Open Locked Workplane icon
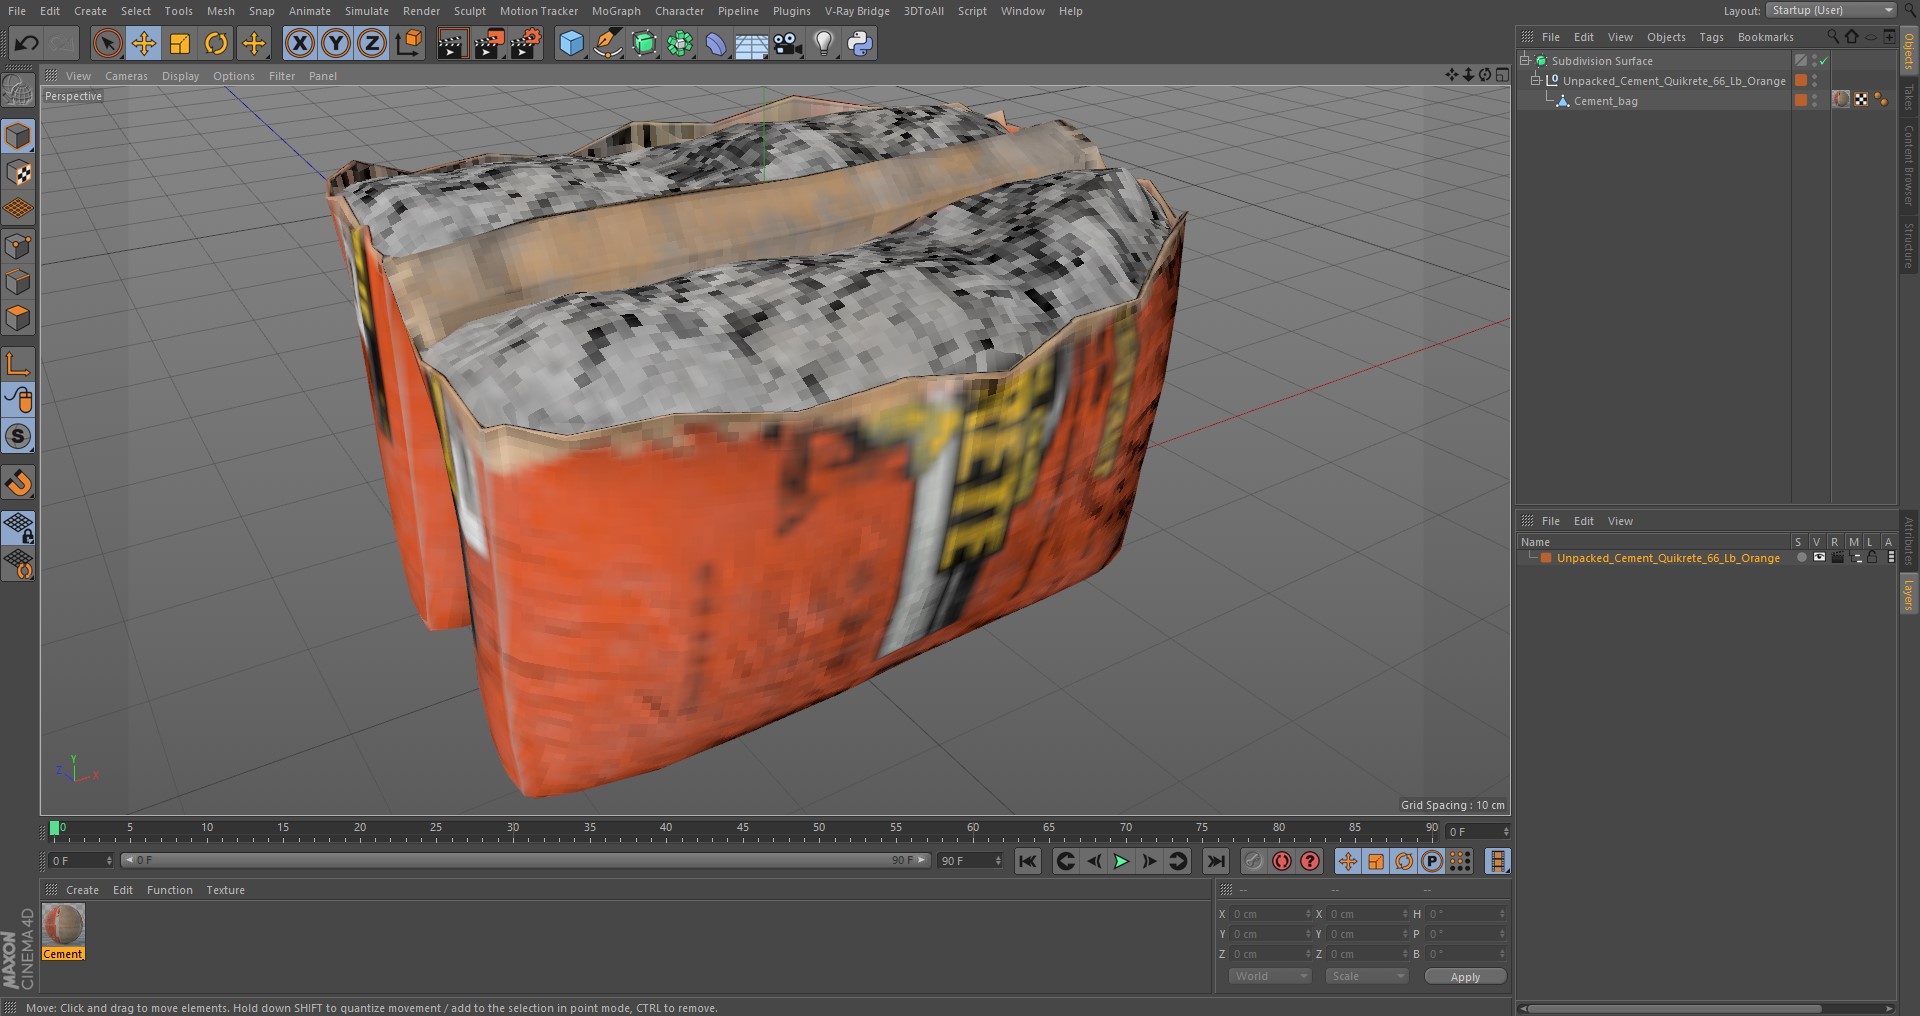This screenshot has width=1920, height=1016. coord(18,527)
